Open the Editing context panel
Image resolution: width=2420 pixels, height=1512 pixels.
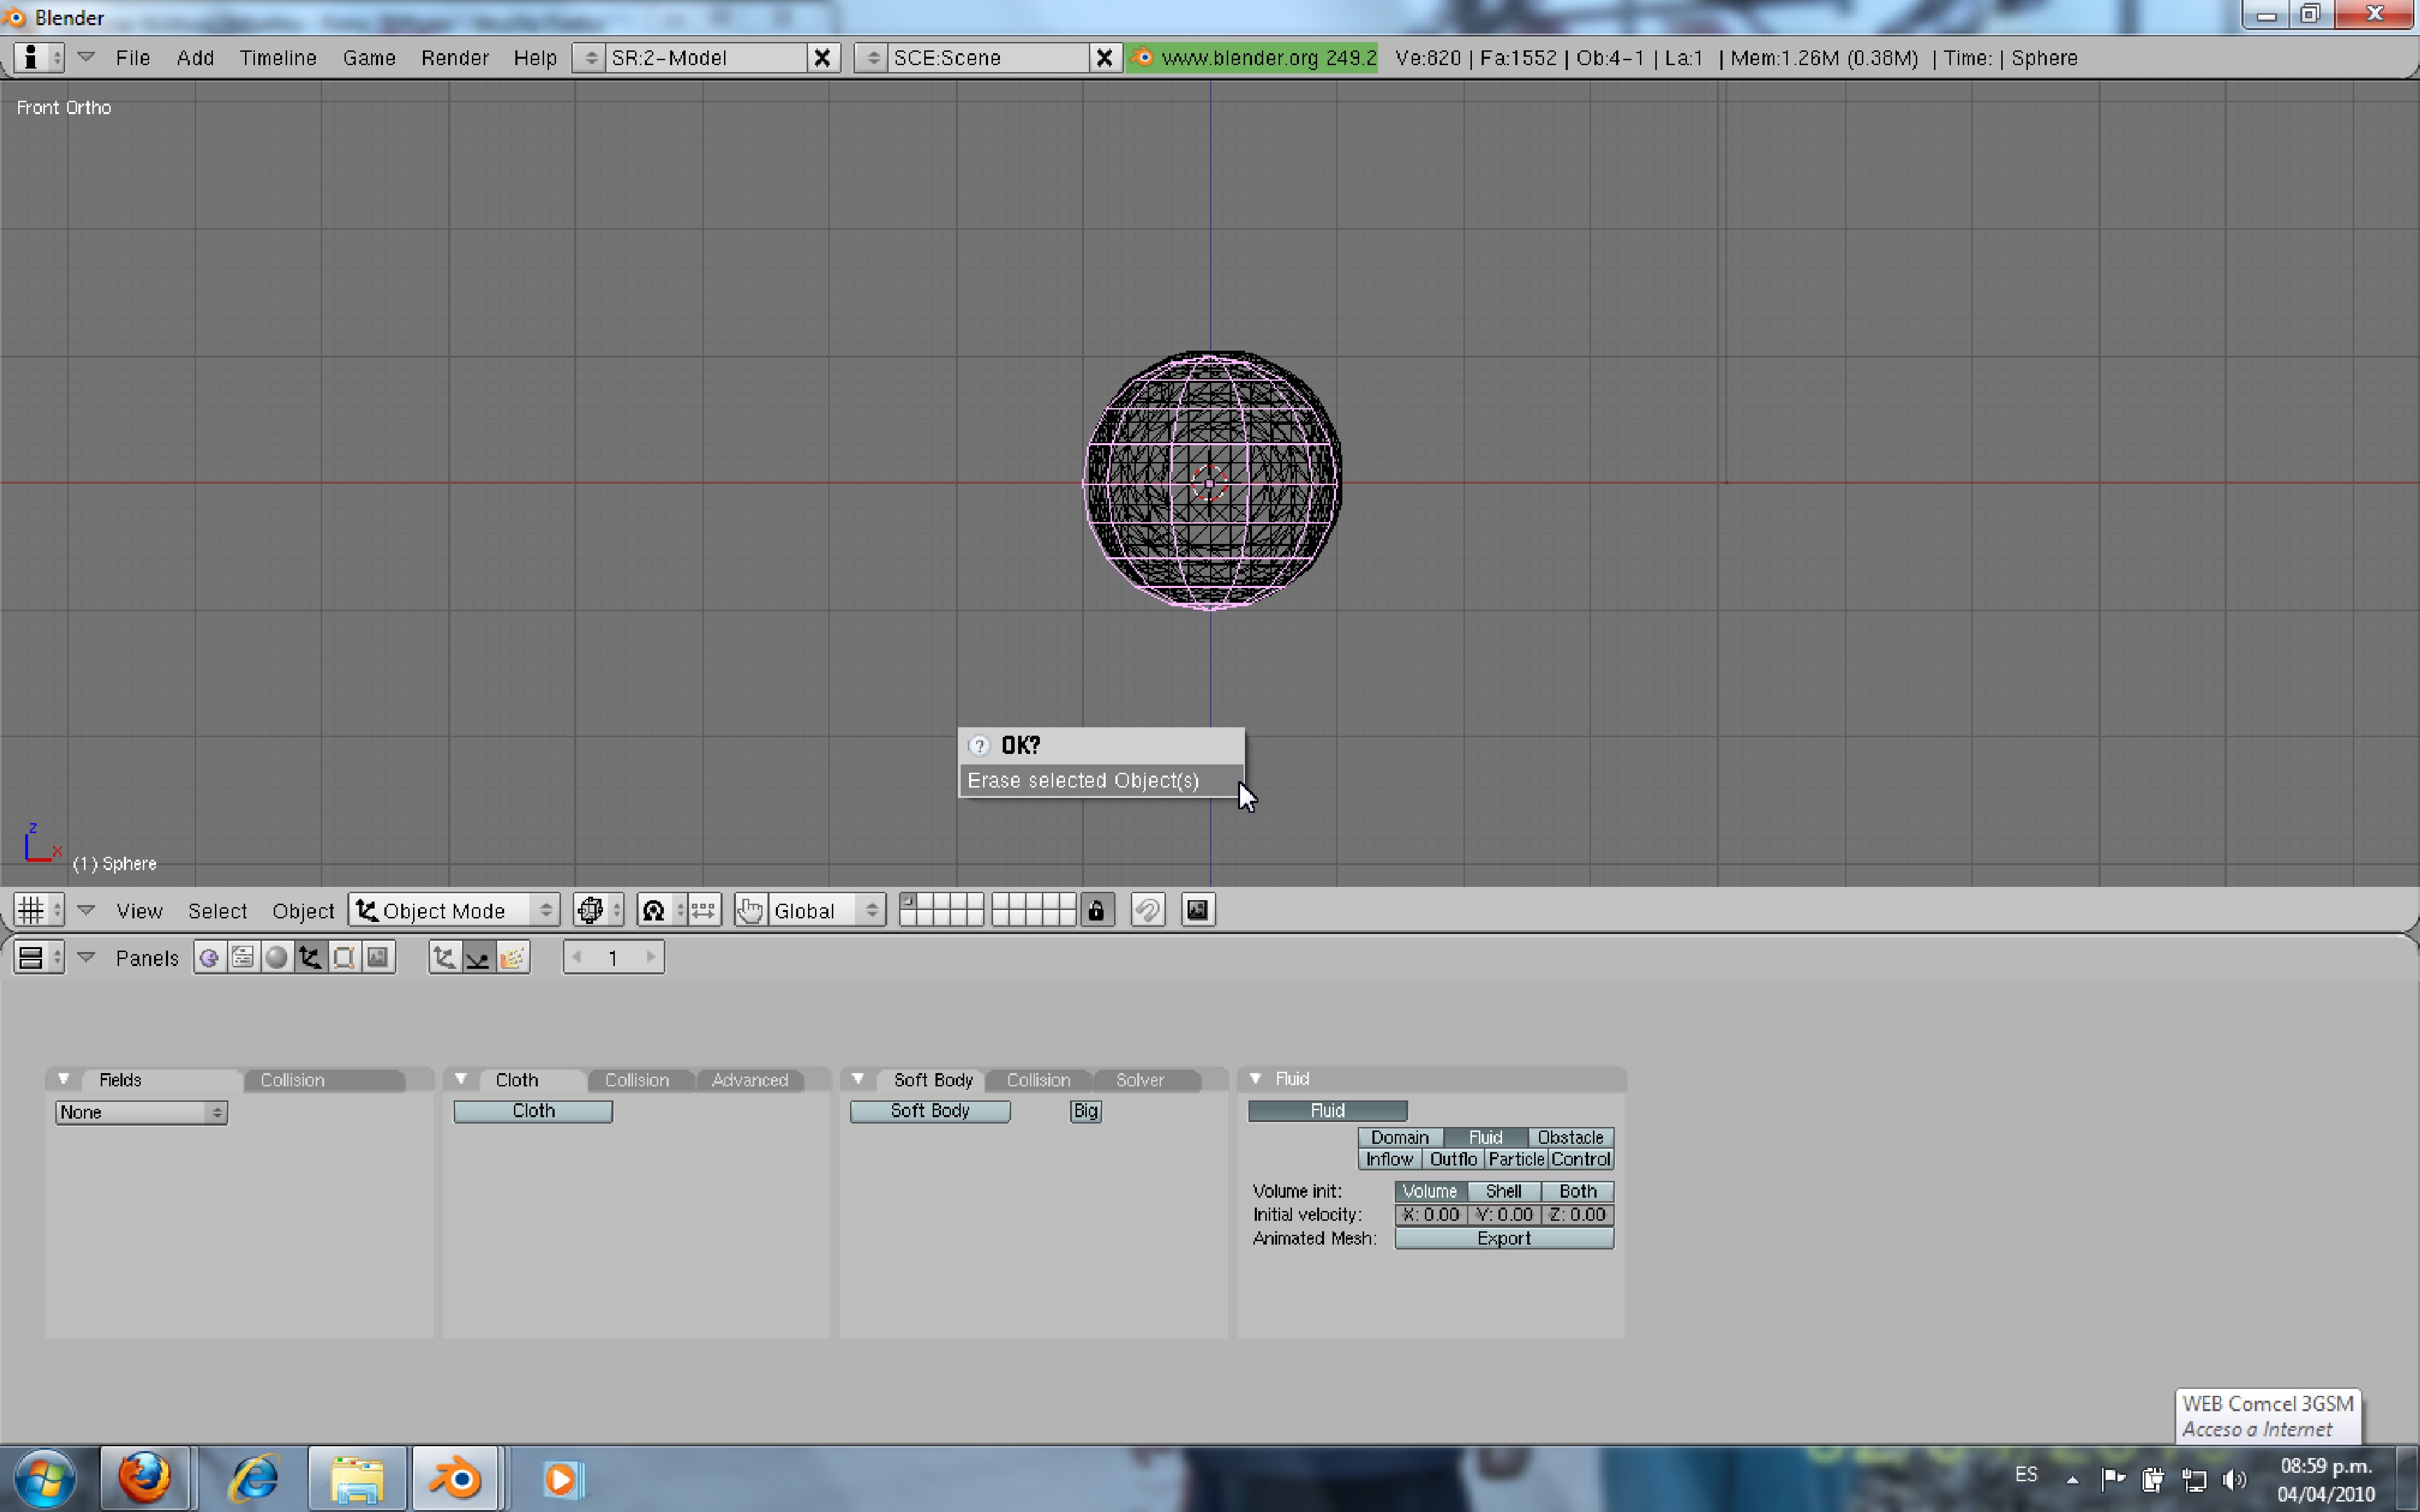pyautogui.click(x=344, y=957)
